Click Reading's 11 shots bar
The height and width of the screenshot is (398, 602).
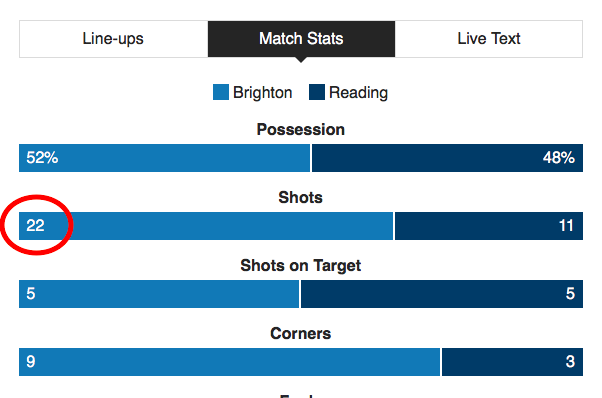489,226
